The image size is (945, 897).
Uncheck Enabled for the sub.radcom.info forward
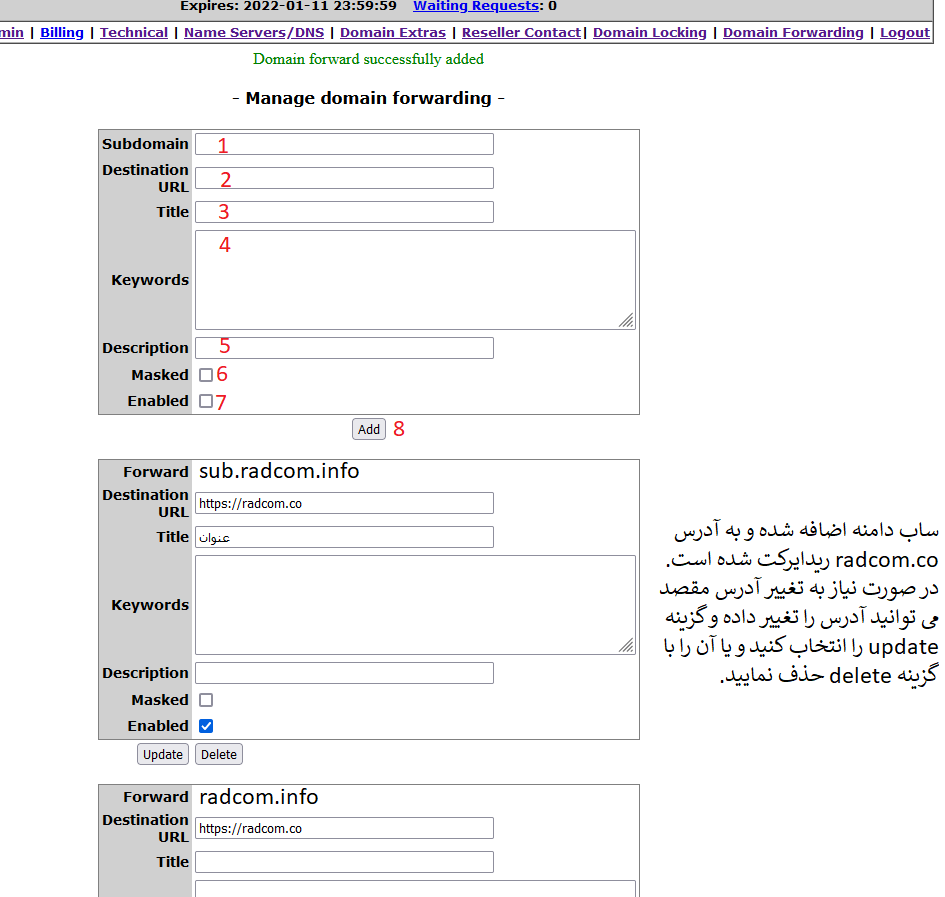206,726
